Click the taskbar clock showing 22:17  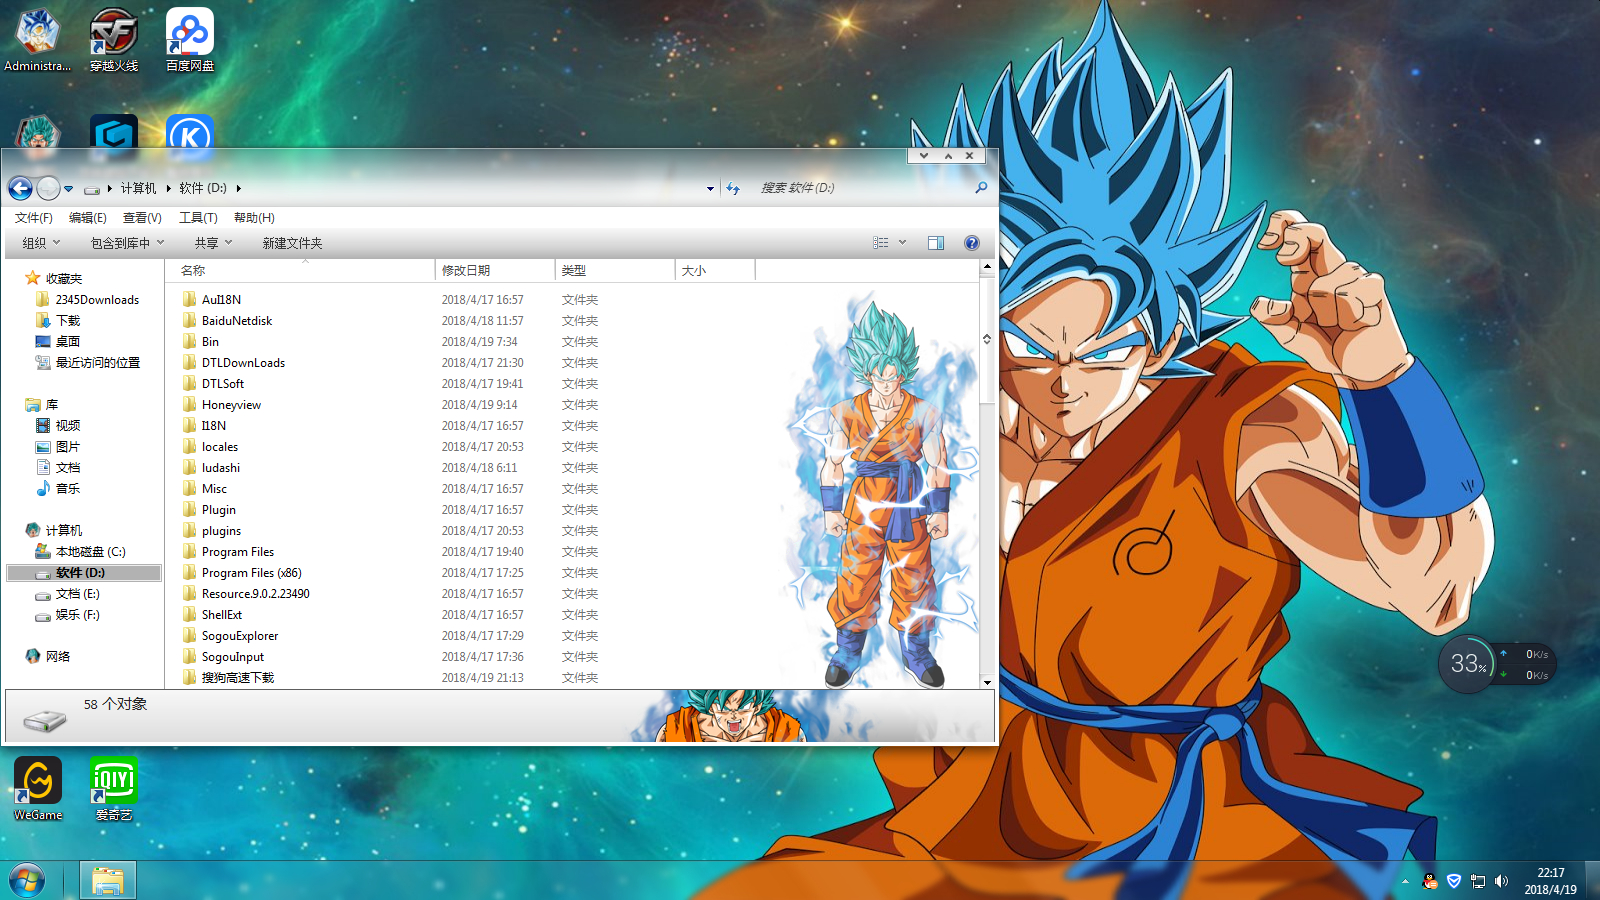1550,881
